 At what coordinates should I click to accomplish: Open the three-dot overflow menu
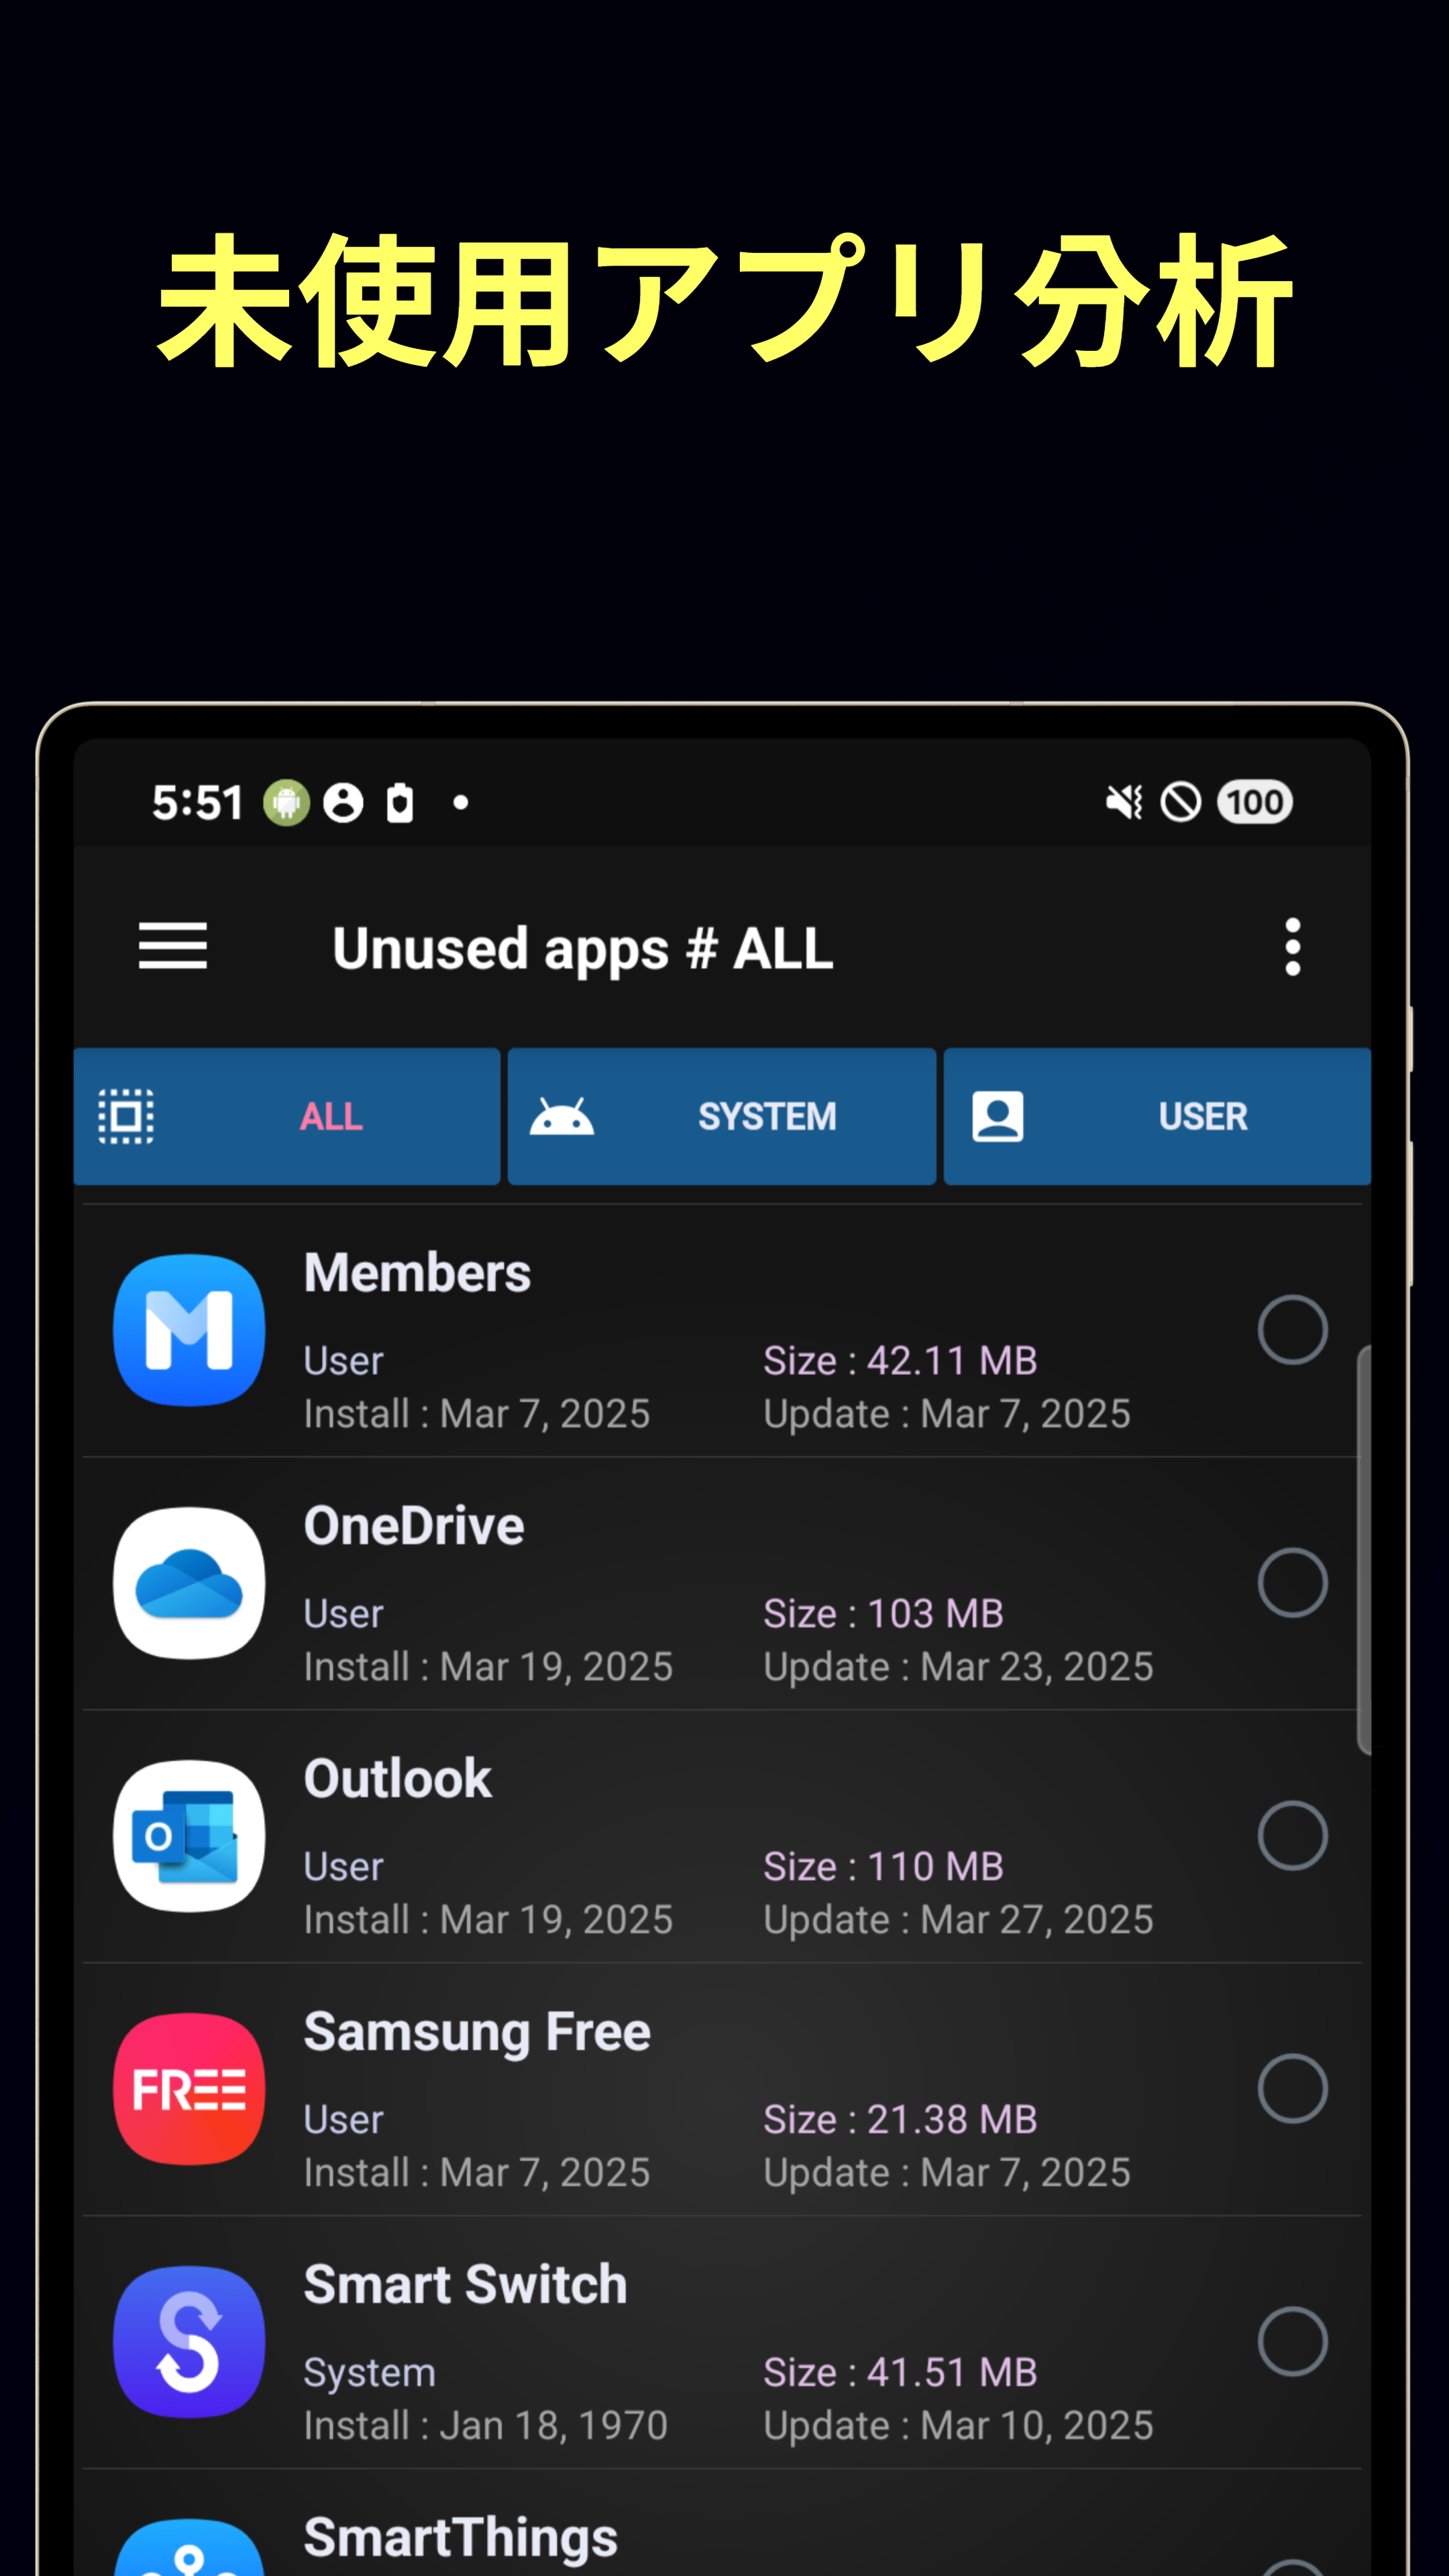[x=1292, y=946]
